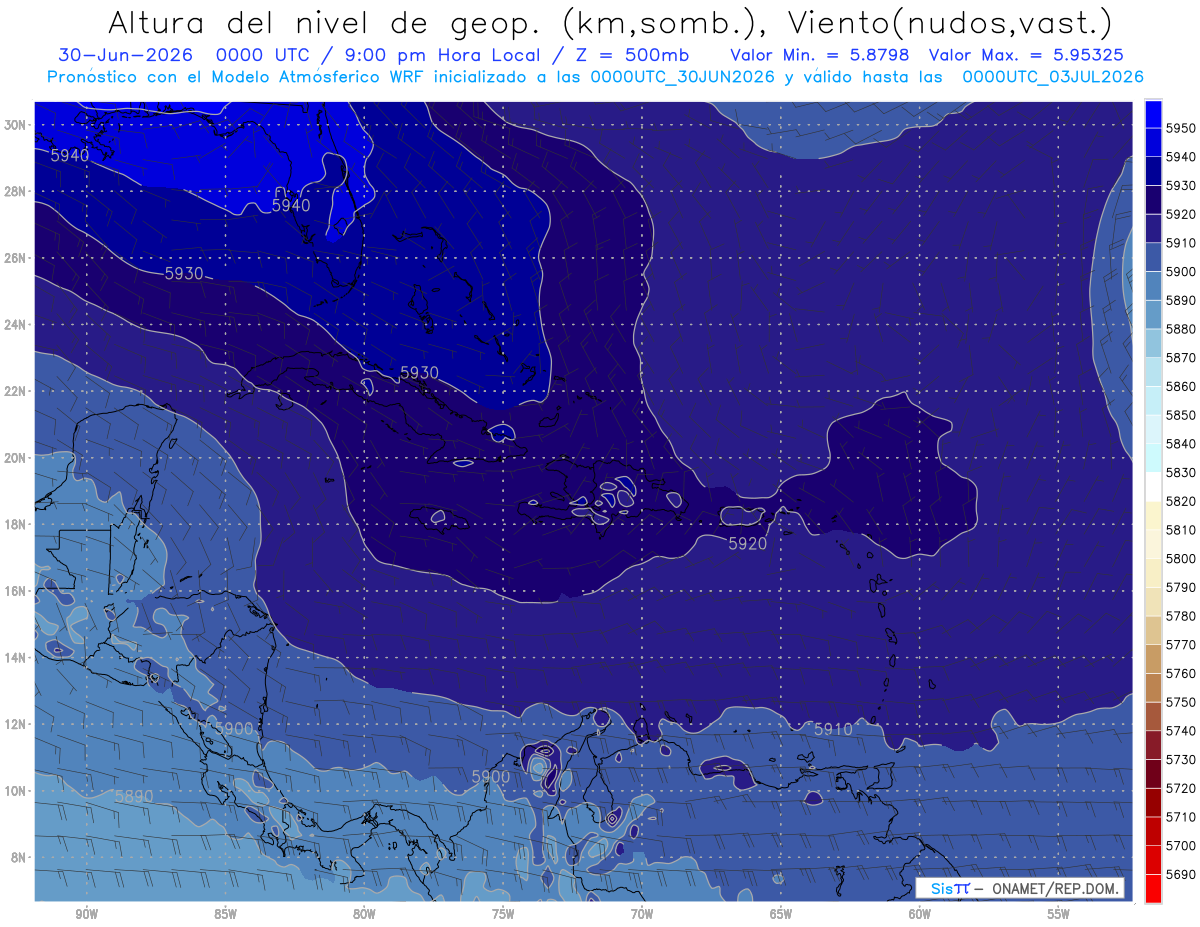Click the 55W longitude axis label
The image size is (1200, 927).
[1059, 914]
